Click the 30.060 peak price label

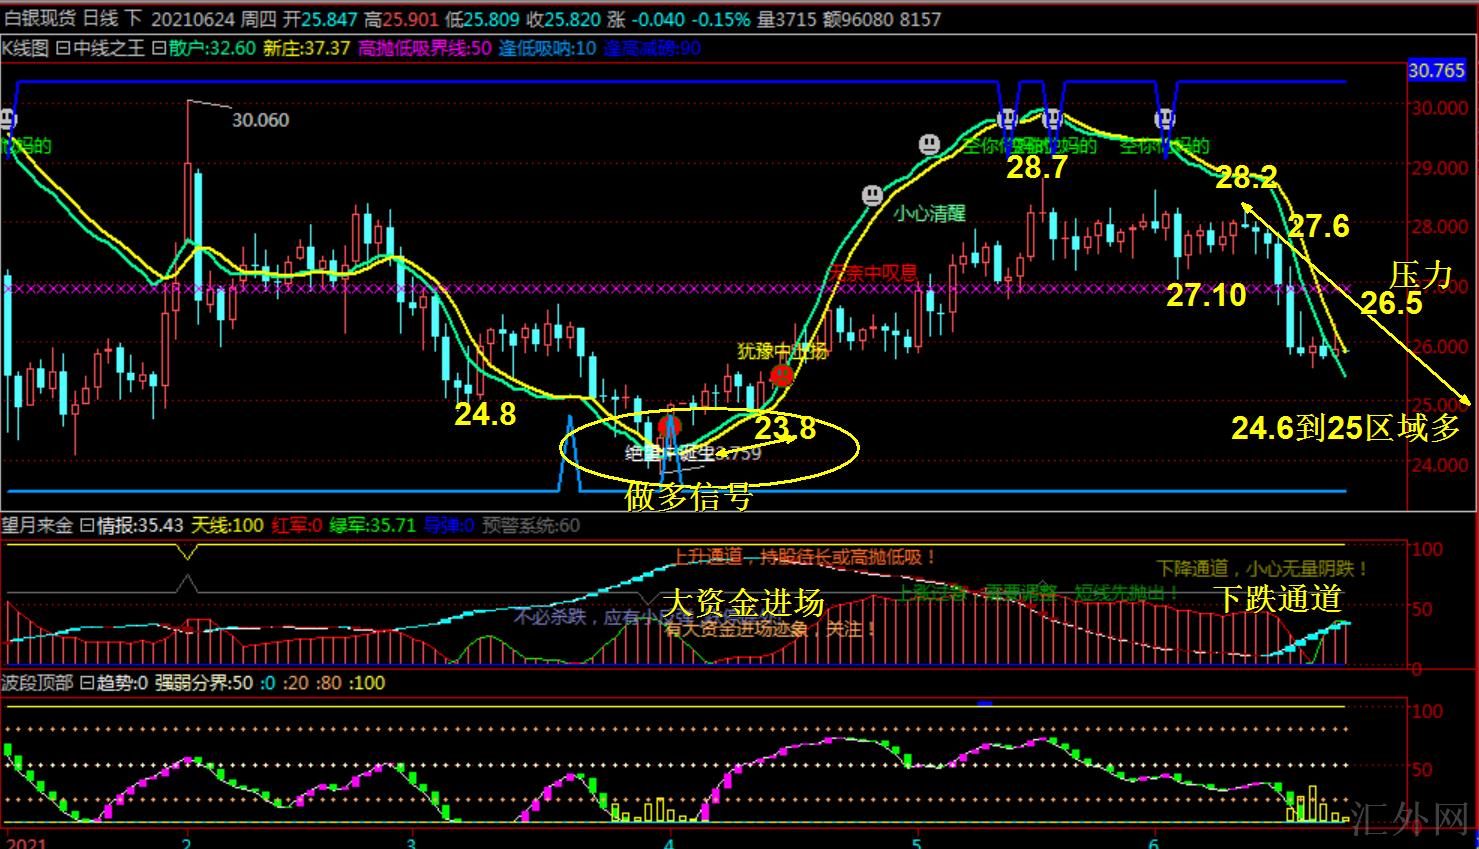(x=261, y=120)
